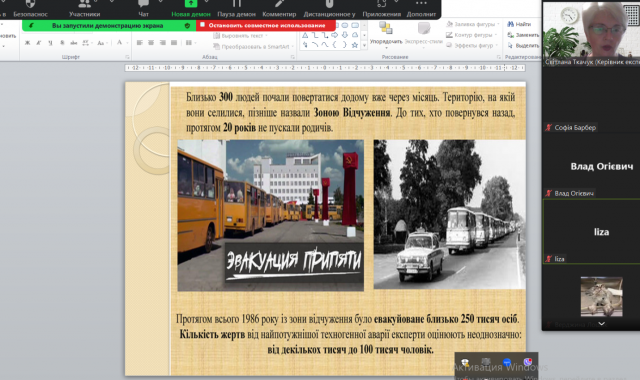Expand the shapes gallery more arrow
The height and width of the screenshot is (380, 640).
pyautogui.click(x=364, y=46)
